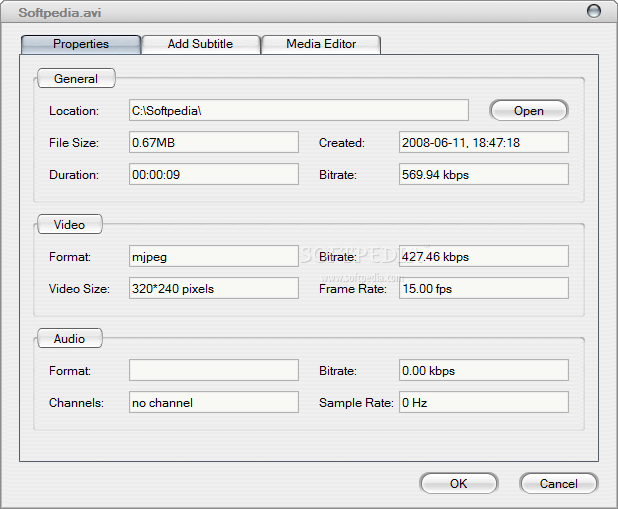Open the Media Editor tab
This screenshot has height=509, width=618.
pyautogui.click(x=321, y=44)
